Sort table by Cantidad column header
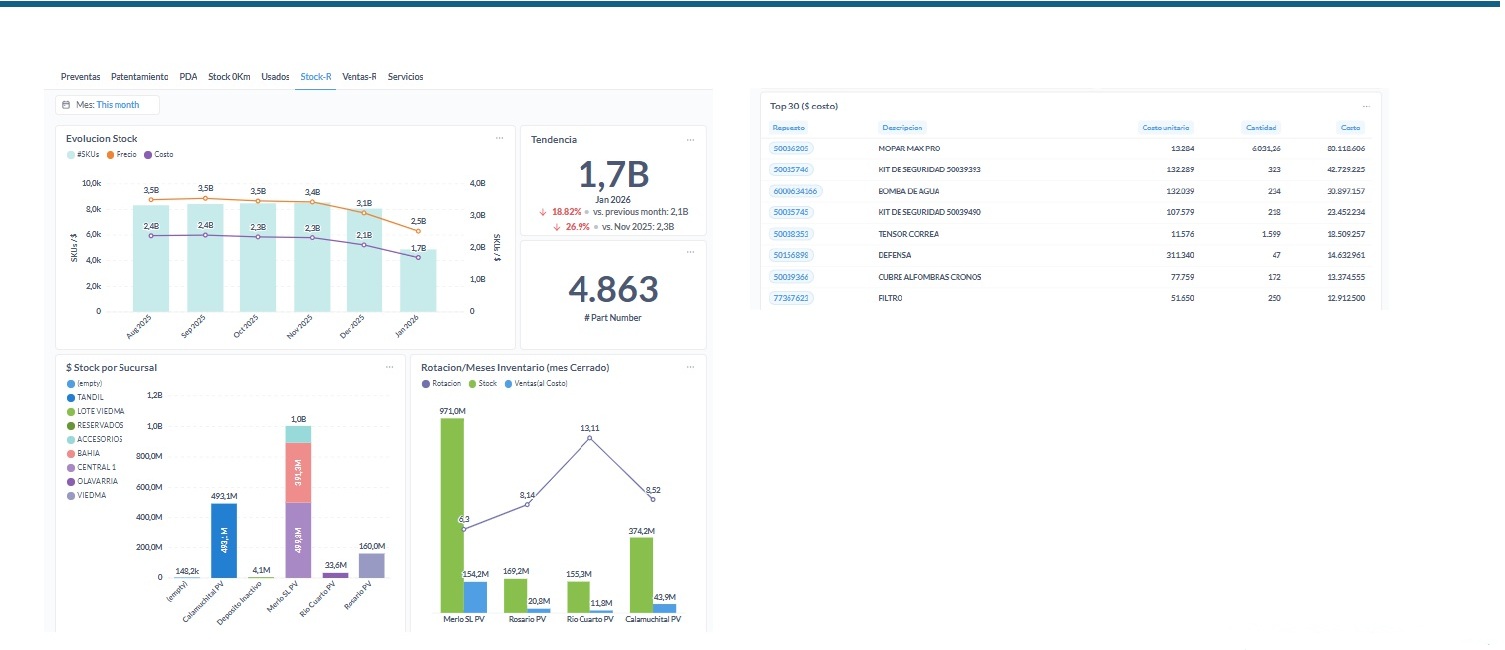Viewport: 1505px width, 650px height. tap(1260, 128)
